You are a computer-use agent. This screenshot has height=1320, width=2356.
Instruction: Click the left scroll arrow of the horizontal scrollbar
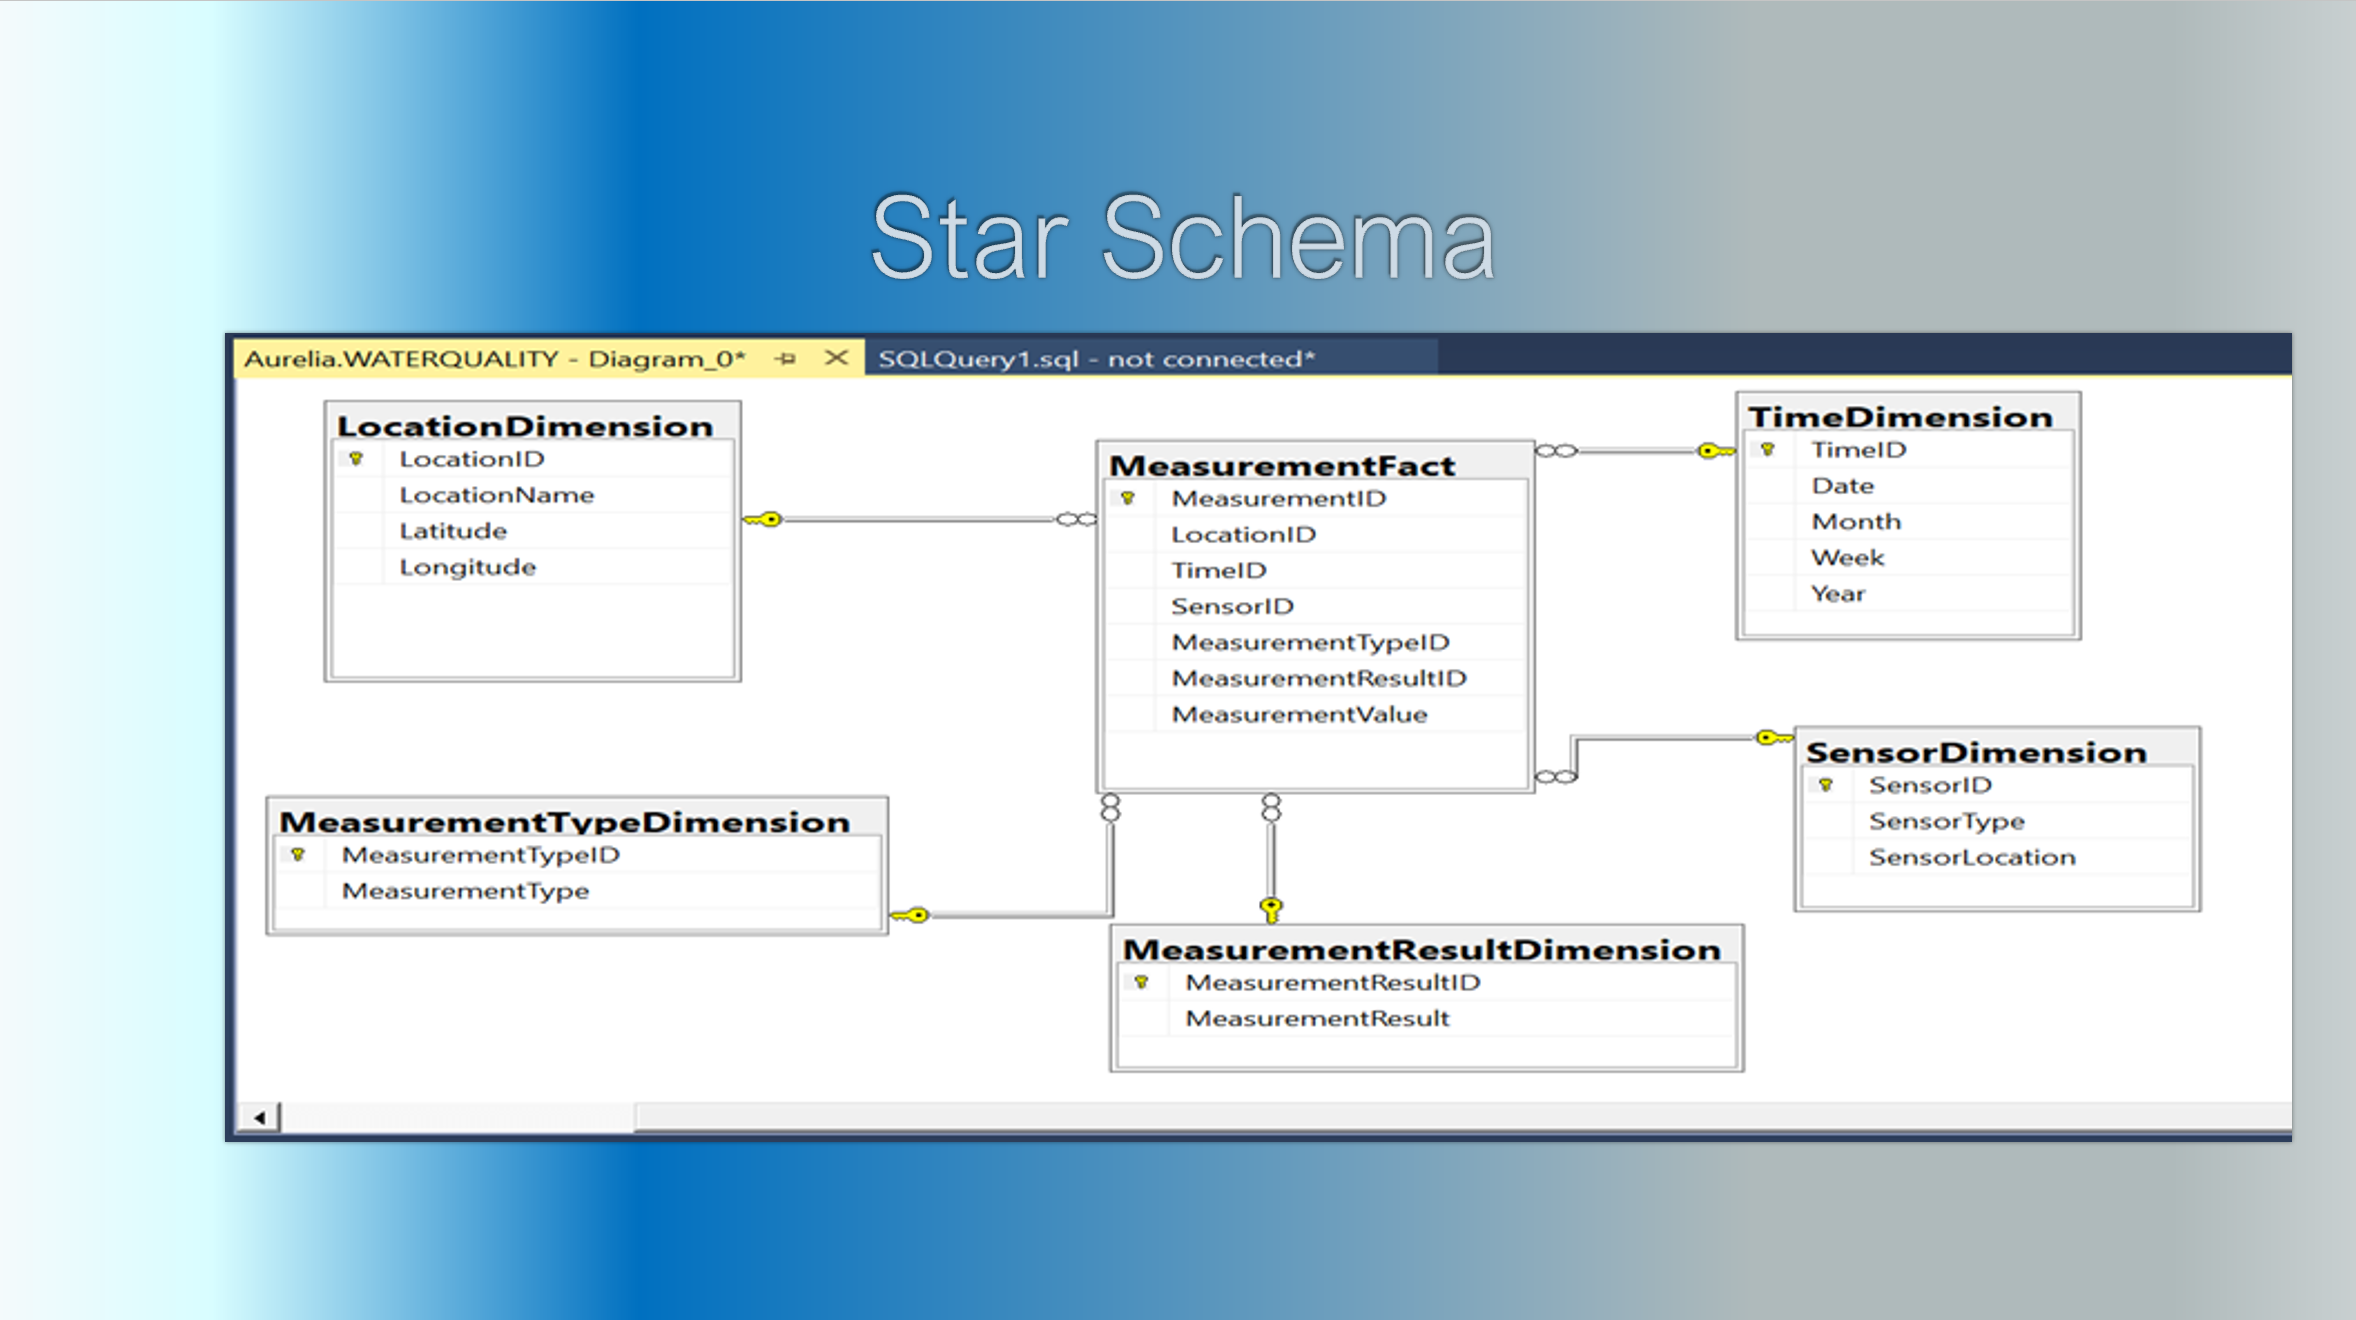pos(260,1117)
